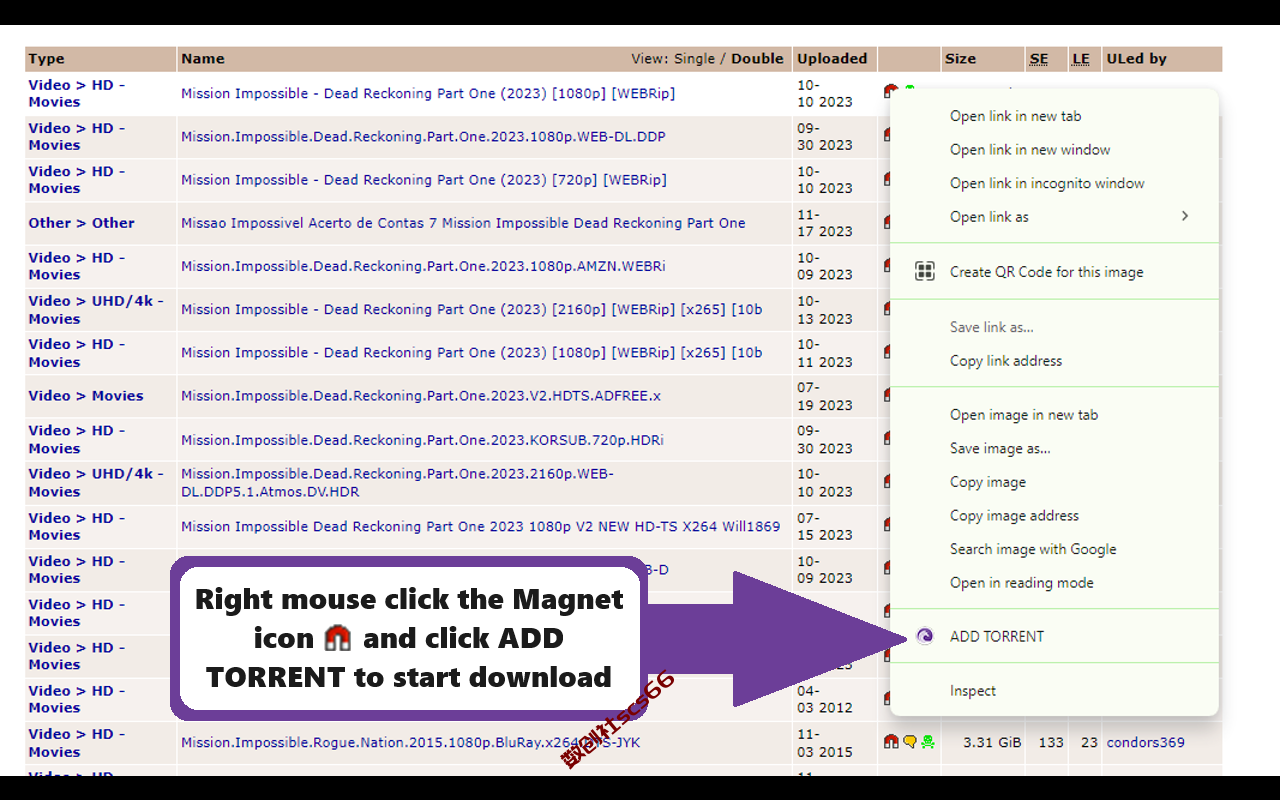Sort by the Type column header

46,59
